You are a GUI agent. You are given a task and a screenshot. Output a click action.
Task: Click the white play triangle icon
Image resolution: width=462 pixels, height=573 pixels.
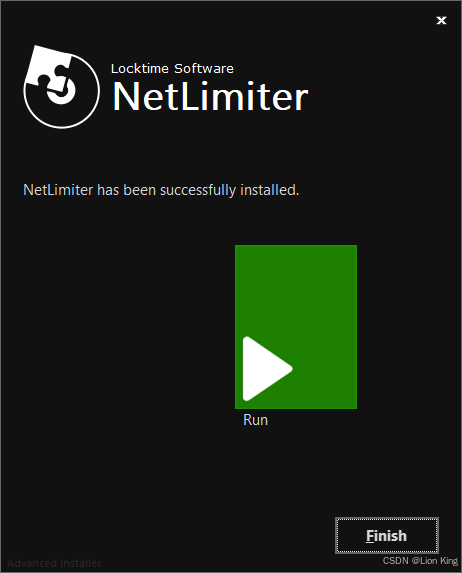coord(266,369)
